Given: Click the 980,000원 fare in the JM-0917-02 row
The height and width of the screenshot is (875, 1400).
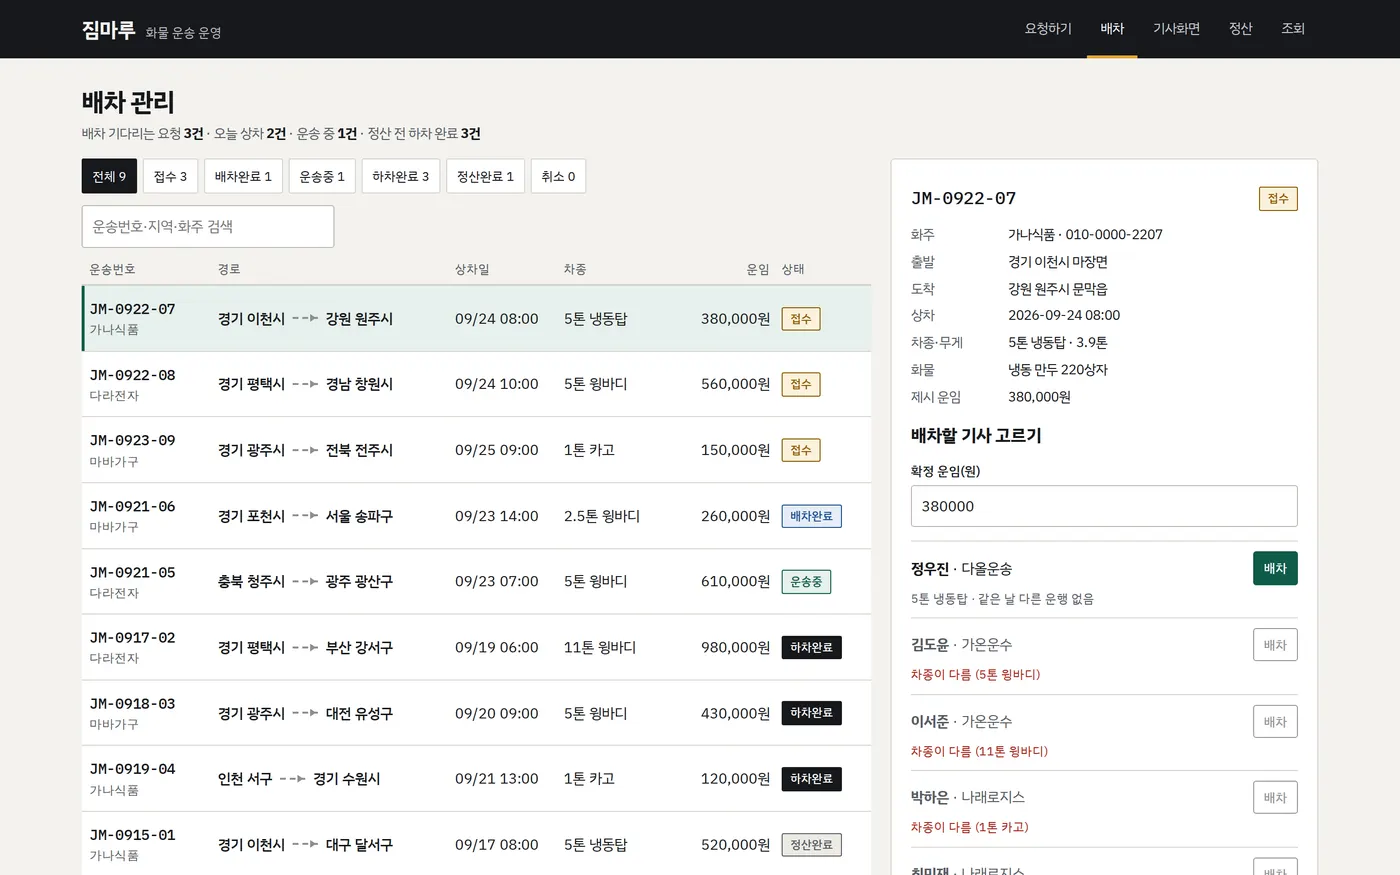Looking at the screenshot, I should [735, 647].
